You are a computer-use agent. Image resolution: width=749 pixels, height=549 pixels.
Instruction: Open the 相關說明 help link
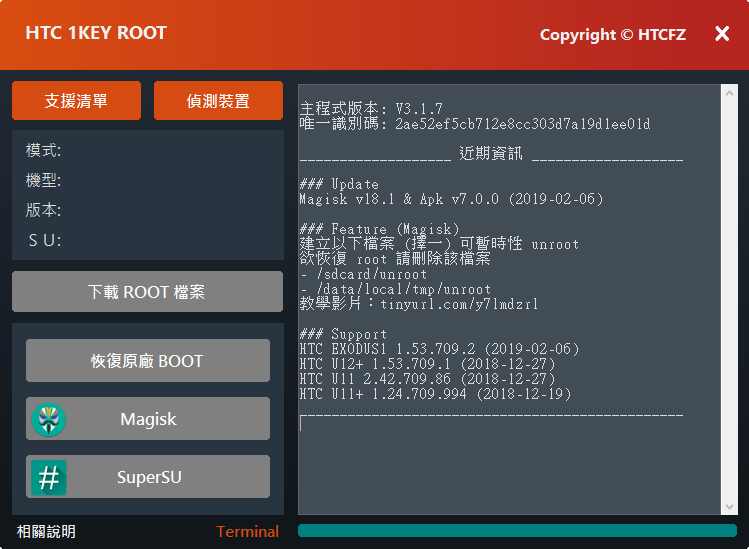coord(46,531)
